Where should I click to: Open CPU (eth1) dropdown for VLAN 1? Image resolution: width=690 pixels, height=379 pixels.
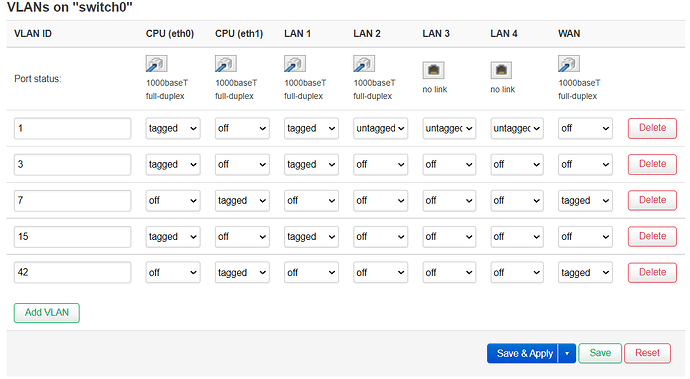[242, 129]
